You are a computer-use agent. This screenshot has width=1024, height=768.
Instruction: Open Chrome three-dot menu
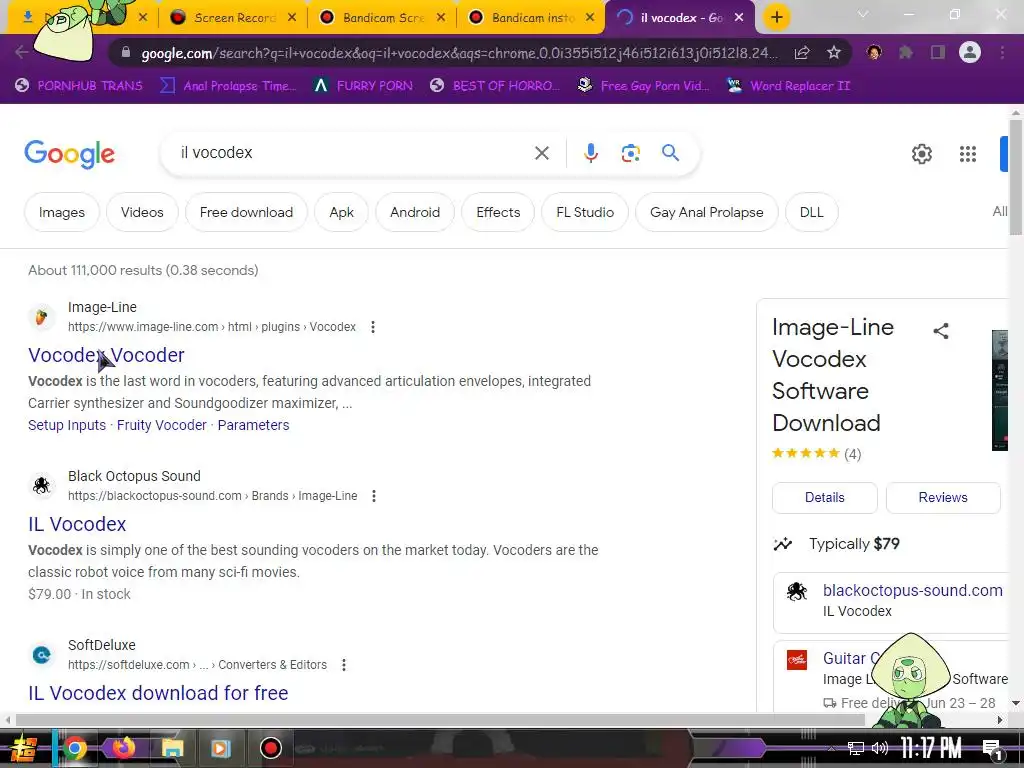point(1002,52)
